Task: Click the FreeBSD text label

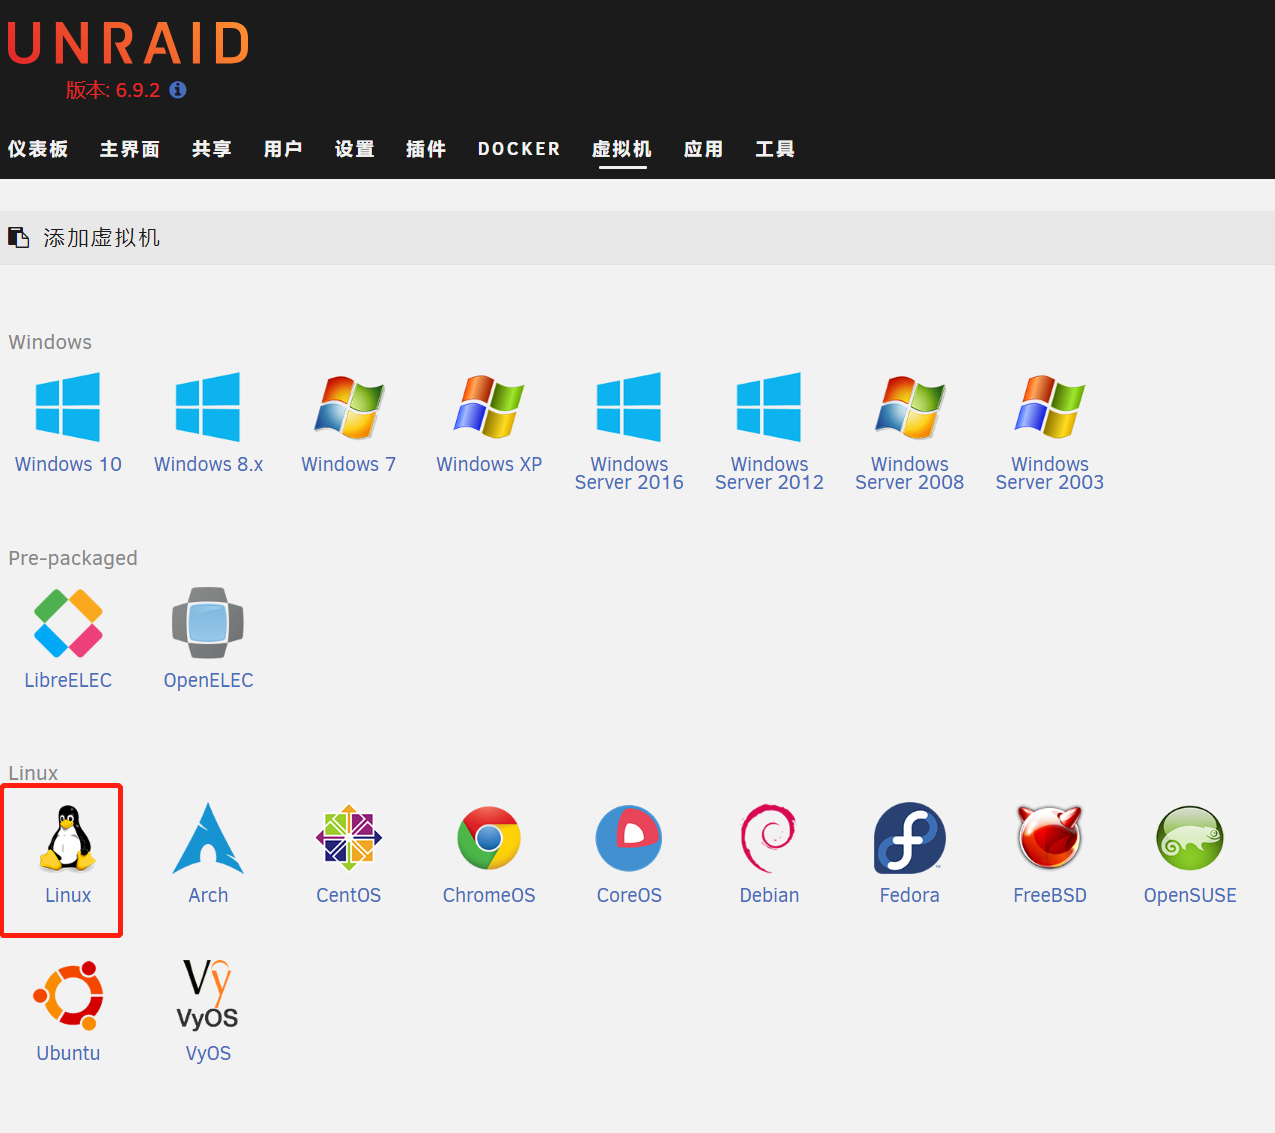Action: (x=1050, y=895)
